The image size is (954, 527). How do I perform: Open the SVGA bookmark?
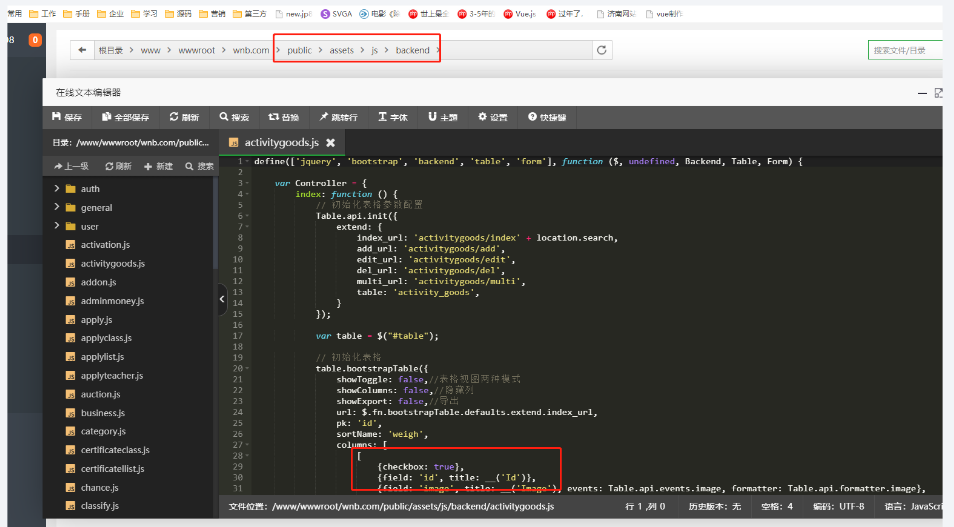tap(336, 13)
